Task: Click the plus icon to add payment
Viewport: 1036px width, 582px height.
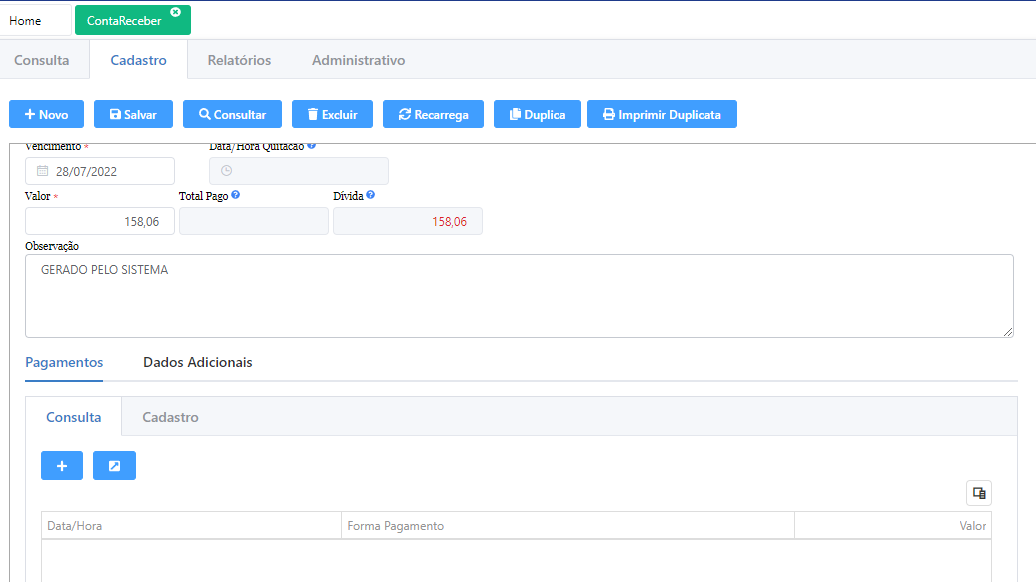Action: pos(62,466)
